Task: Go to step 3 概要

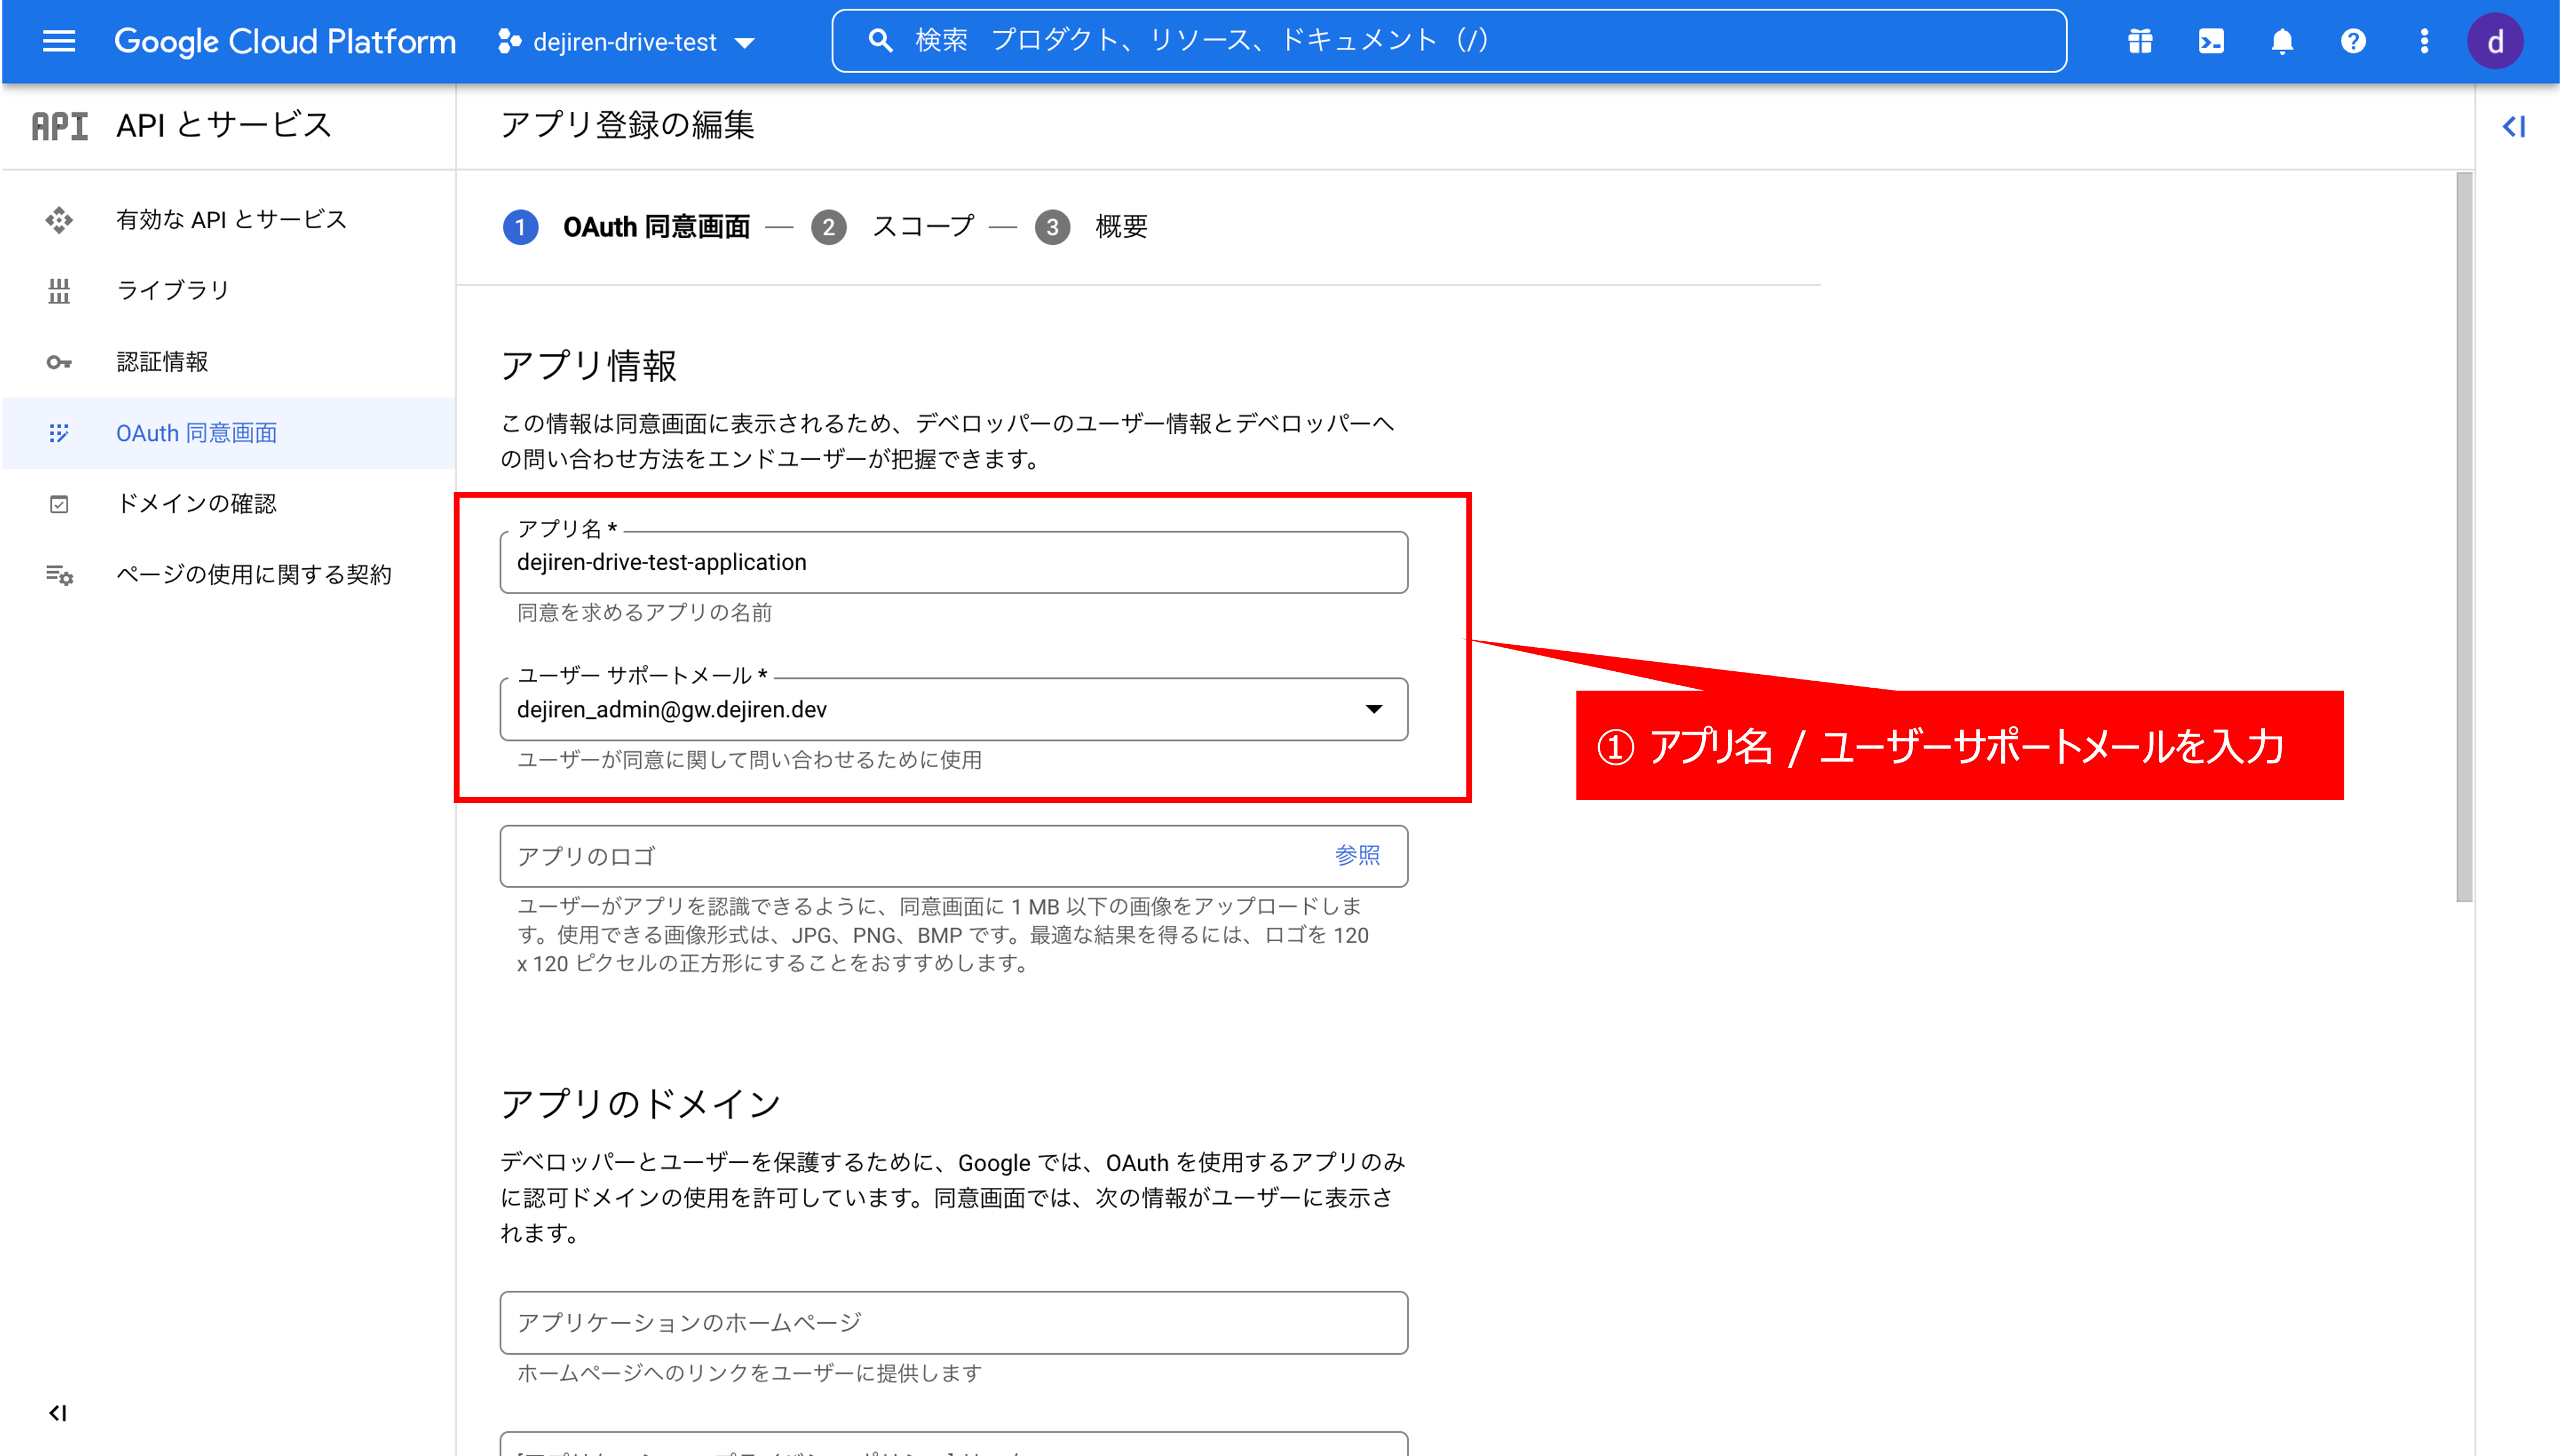Action: click(x=1091, y=227)
